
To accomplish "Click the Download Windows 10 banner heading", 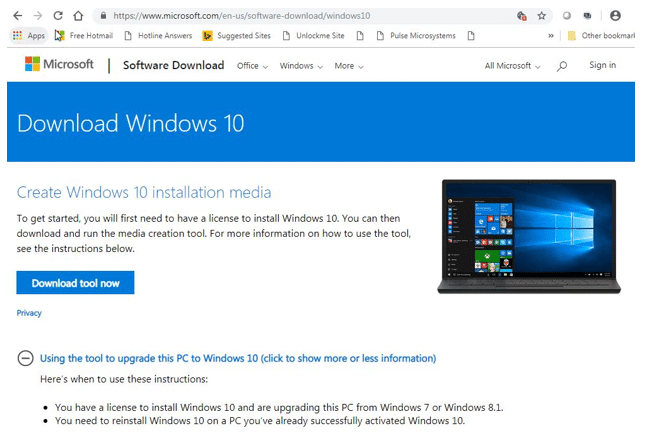I will pos(130,124).
